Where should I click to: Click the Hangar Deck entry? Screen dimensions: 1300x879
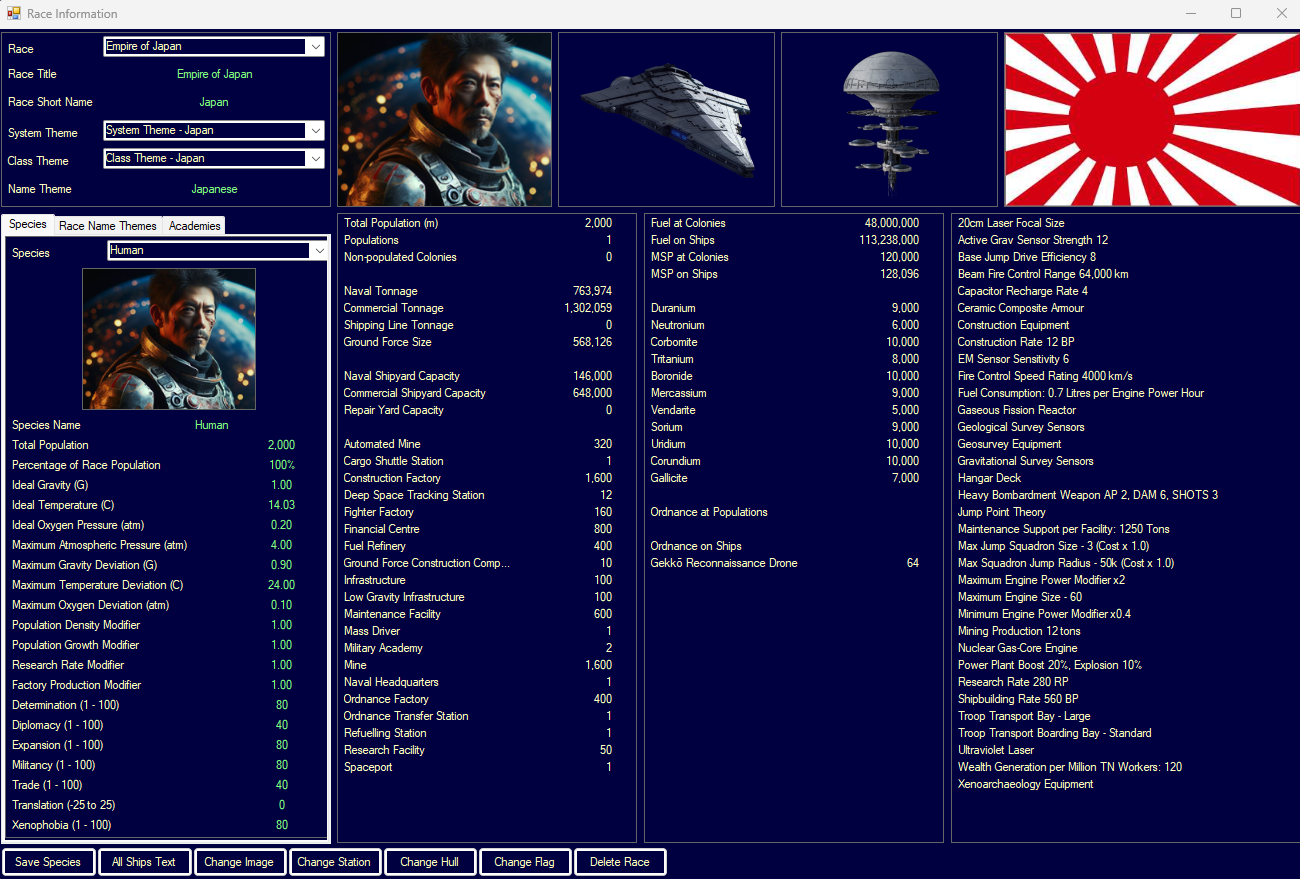pos(989,478)
